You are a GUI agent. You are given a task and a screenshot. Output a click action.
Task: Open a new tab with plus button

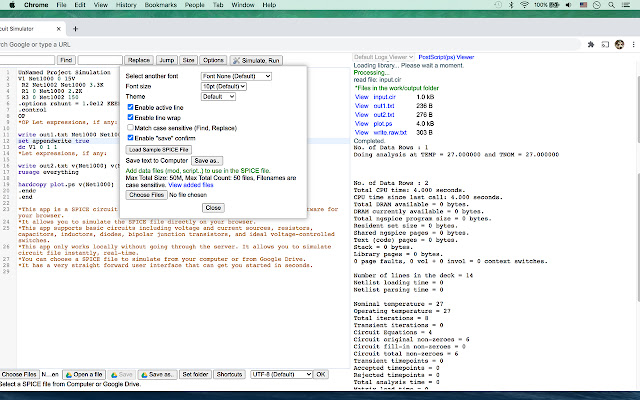(75, 29)
